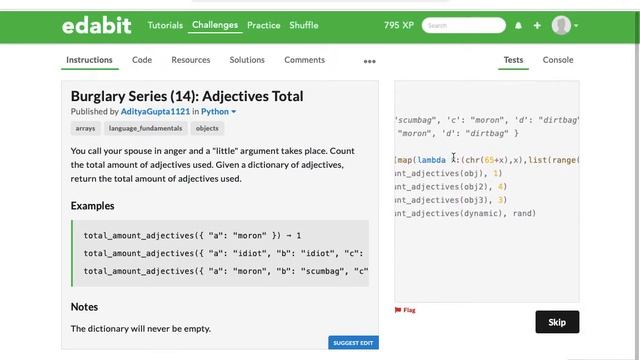The height and width of the screenshot is (360, 640).
Task: Switch to the Resources tab
Action: (191, 60)
